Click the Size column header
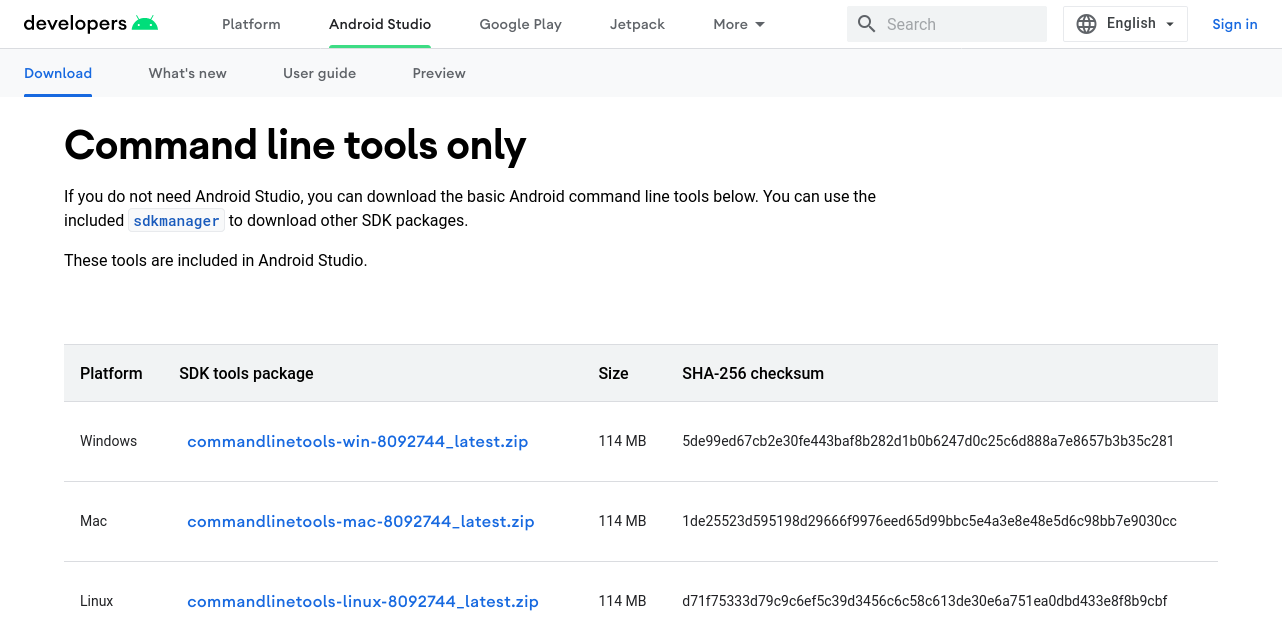 pos(613,373)
